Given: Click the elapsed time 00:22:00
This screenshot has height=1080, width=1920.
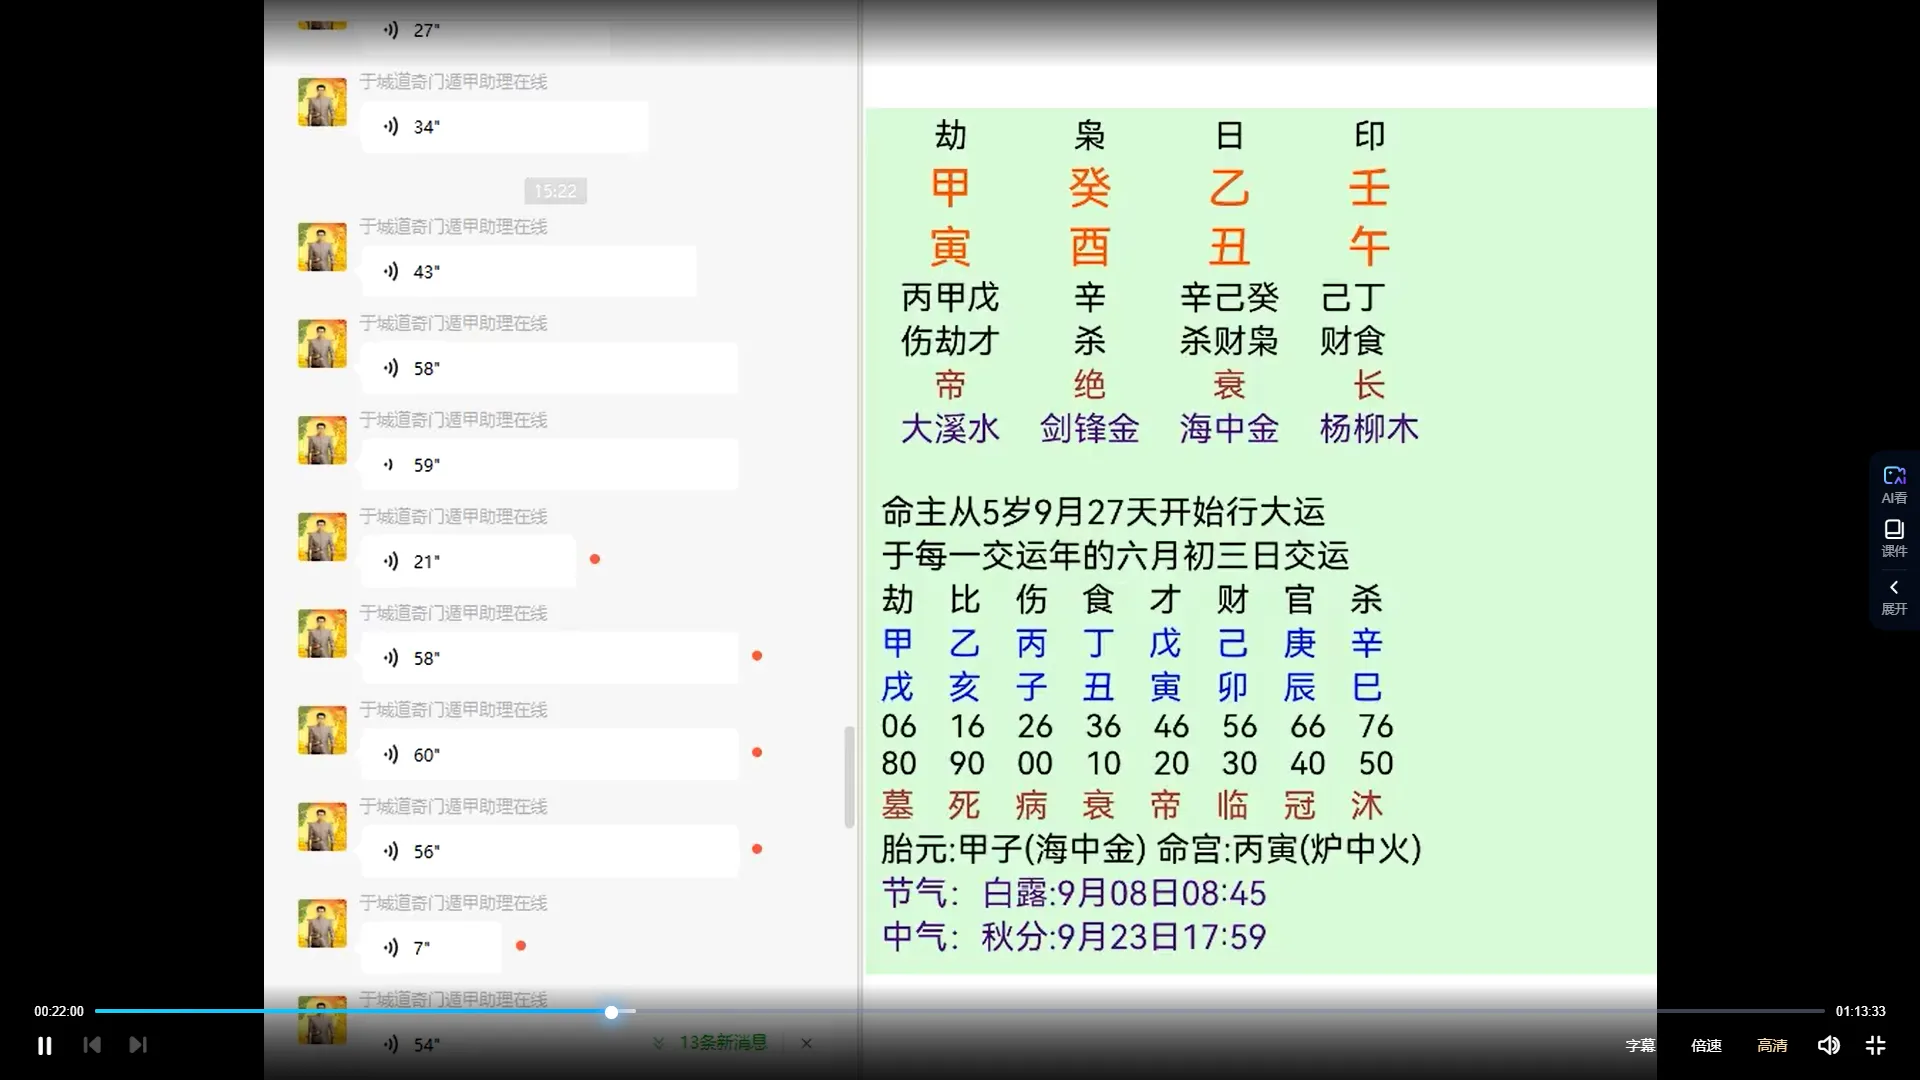Looking at the screenshot, I should 59,1012.
